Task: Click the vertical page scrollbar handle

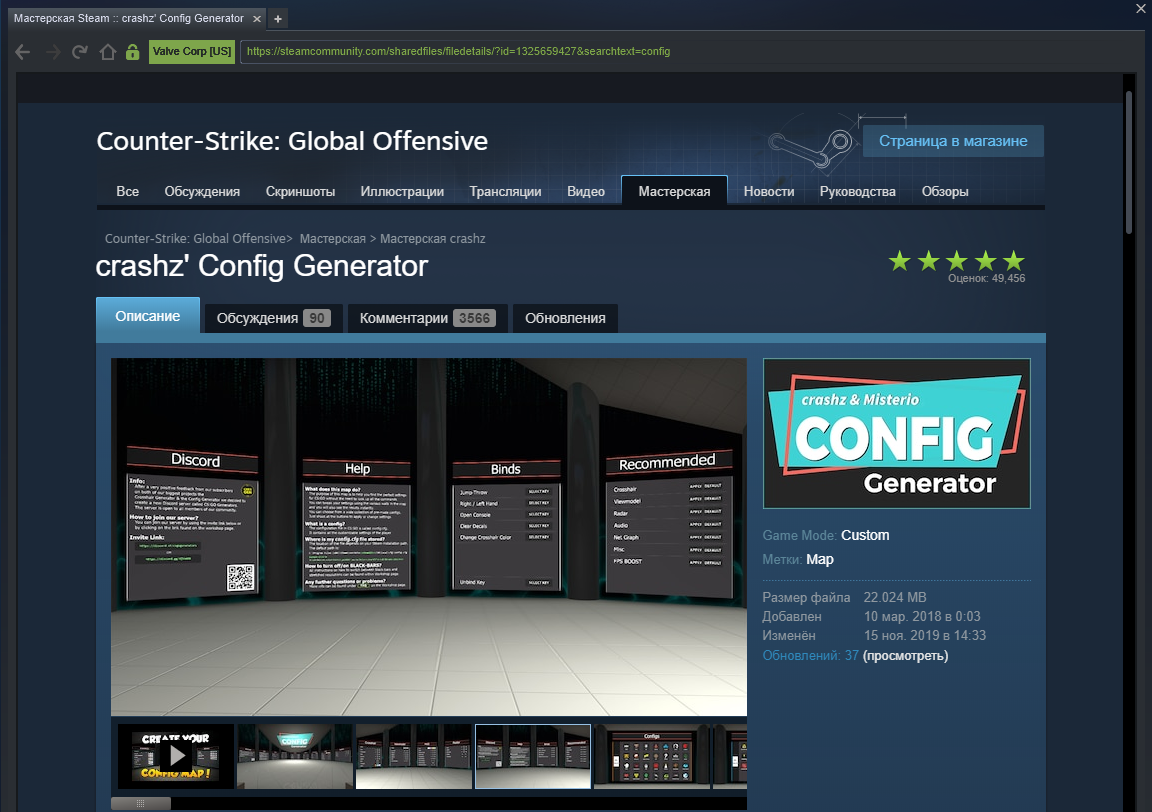Action: coord(1129,163)
